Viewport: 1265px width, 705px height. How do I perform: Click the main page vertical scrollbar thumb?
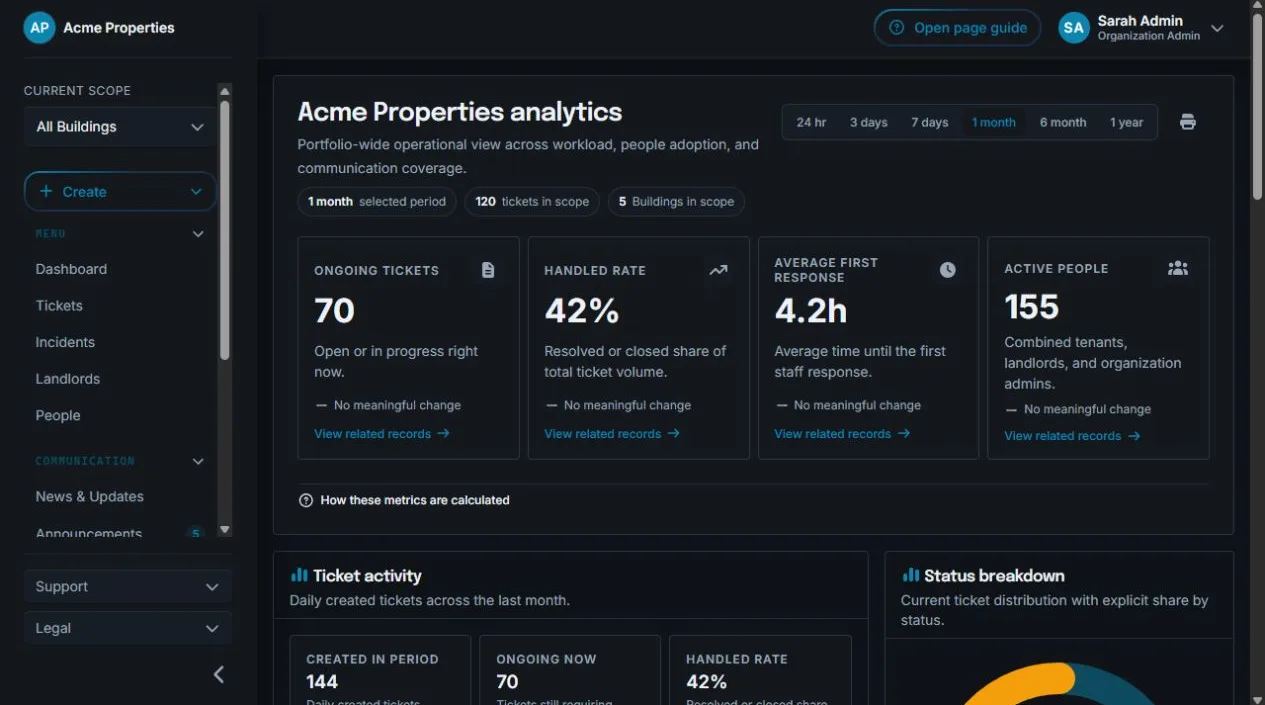1257,105
